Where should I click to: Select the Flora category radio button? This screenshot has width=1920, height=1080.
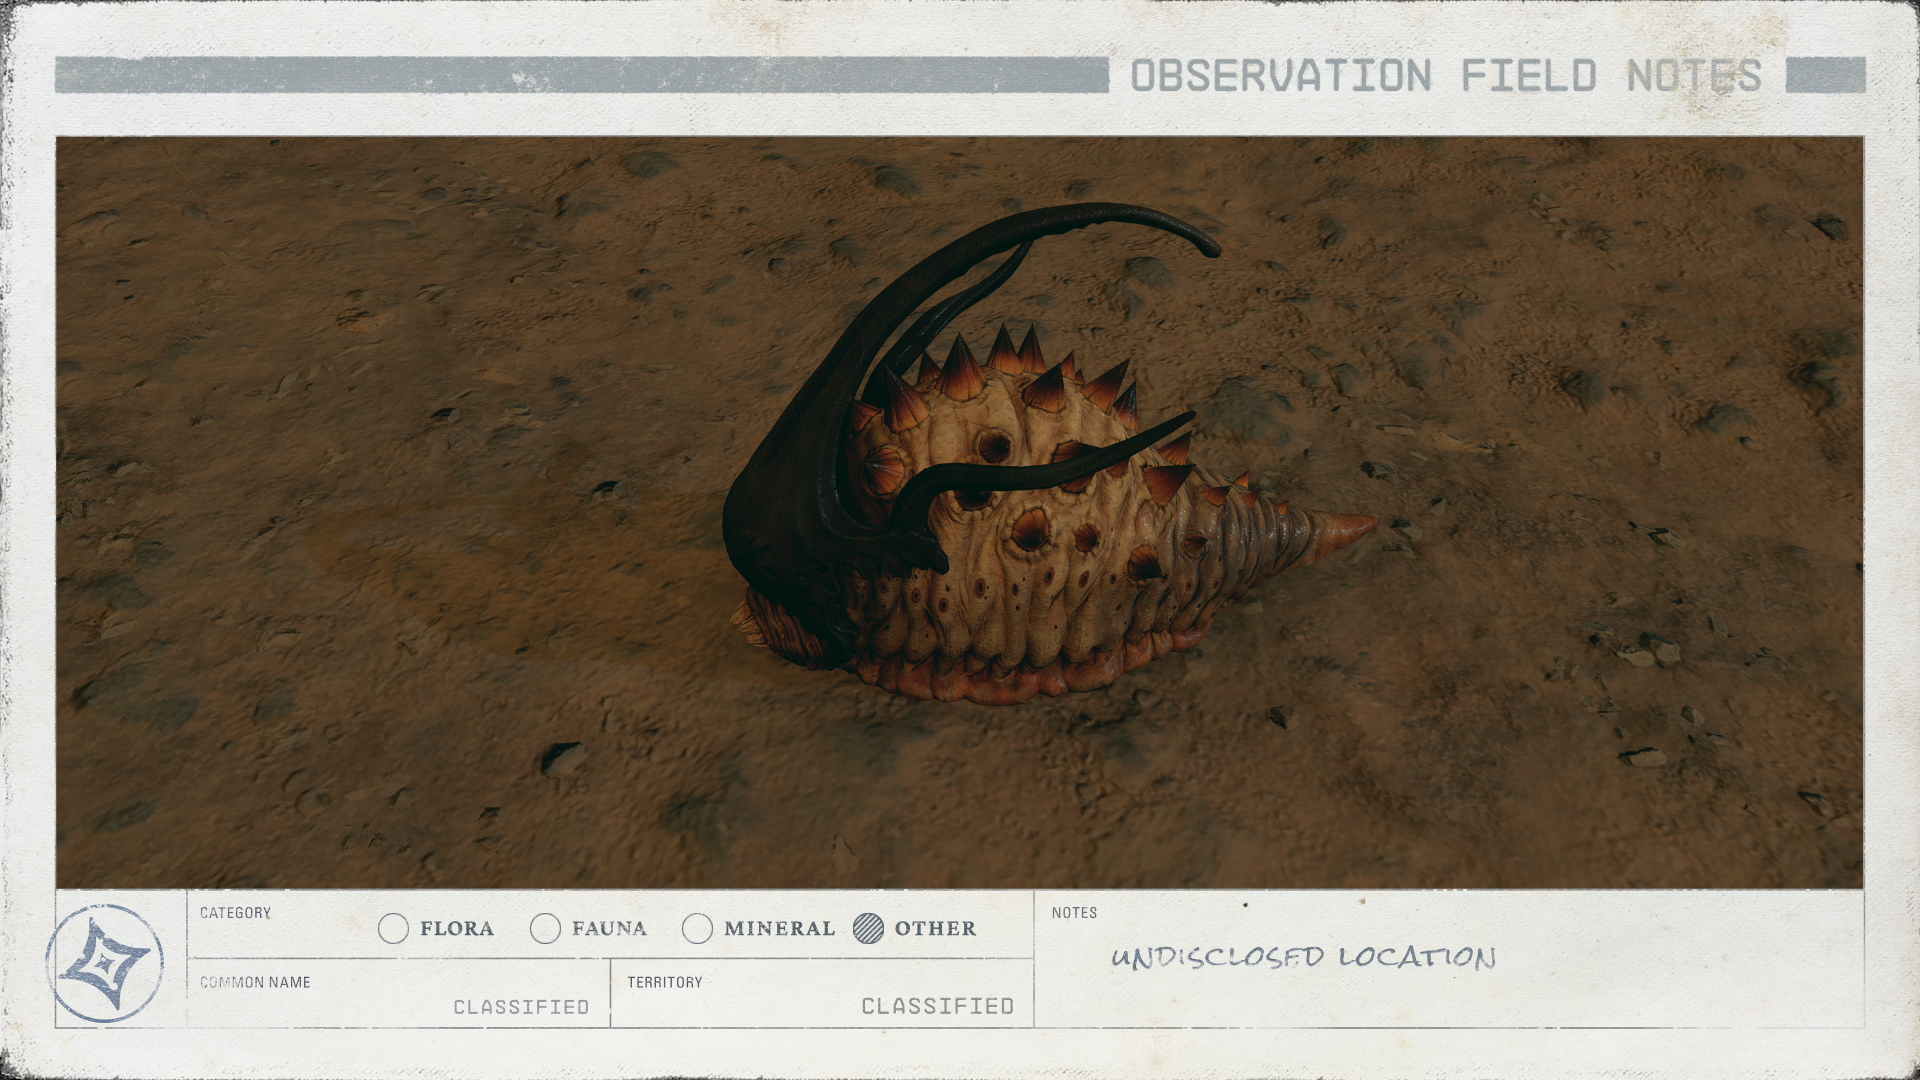(x=394, y=929)
